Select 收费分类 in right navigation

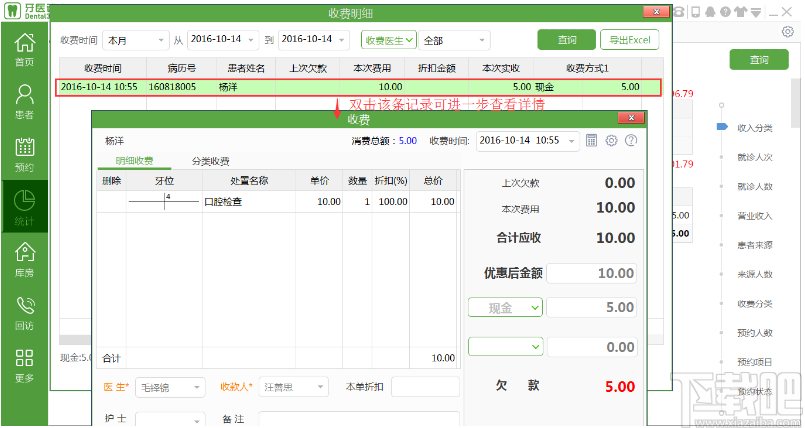755,303
